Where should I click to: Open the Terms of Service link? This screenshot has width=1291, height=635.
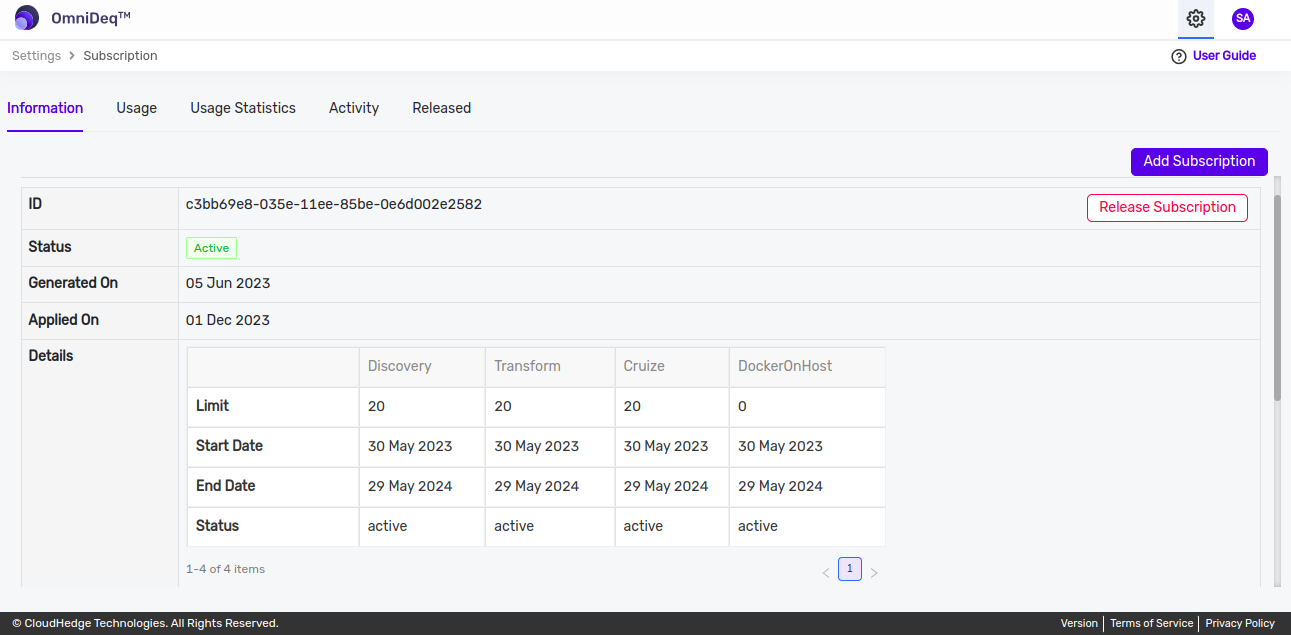click(x=1151, y=623)
